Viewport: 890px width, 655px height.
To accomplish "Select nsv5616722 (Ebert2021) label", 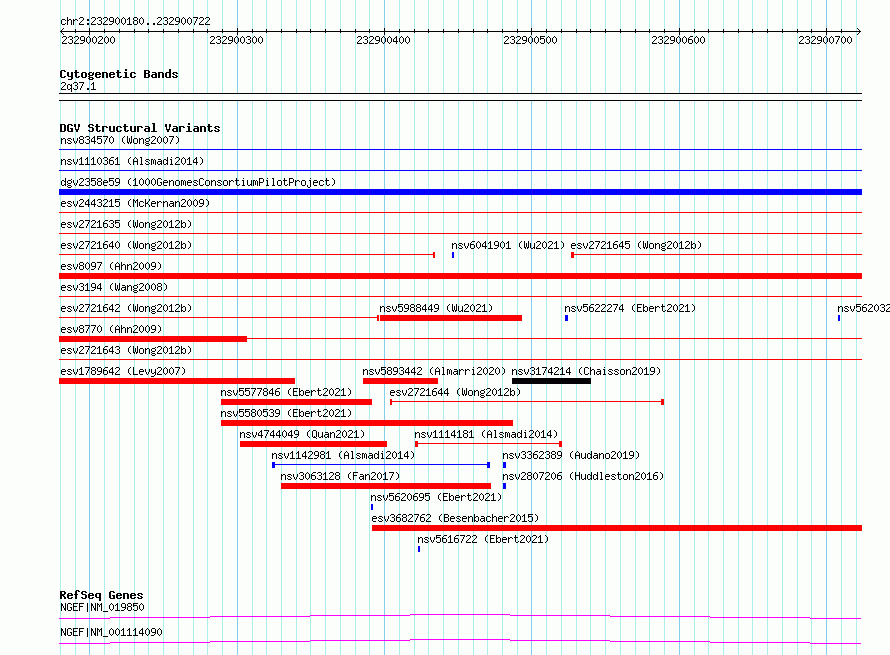I will pyautogui.click(x=483, y=539).
